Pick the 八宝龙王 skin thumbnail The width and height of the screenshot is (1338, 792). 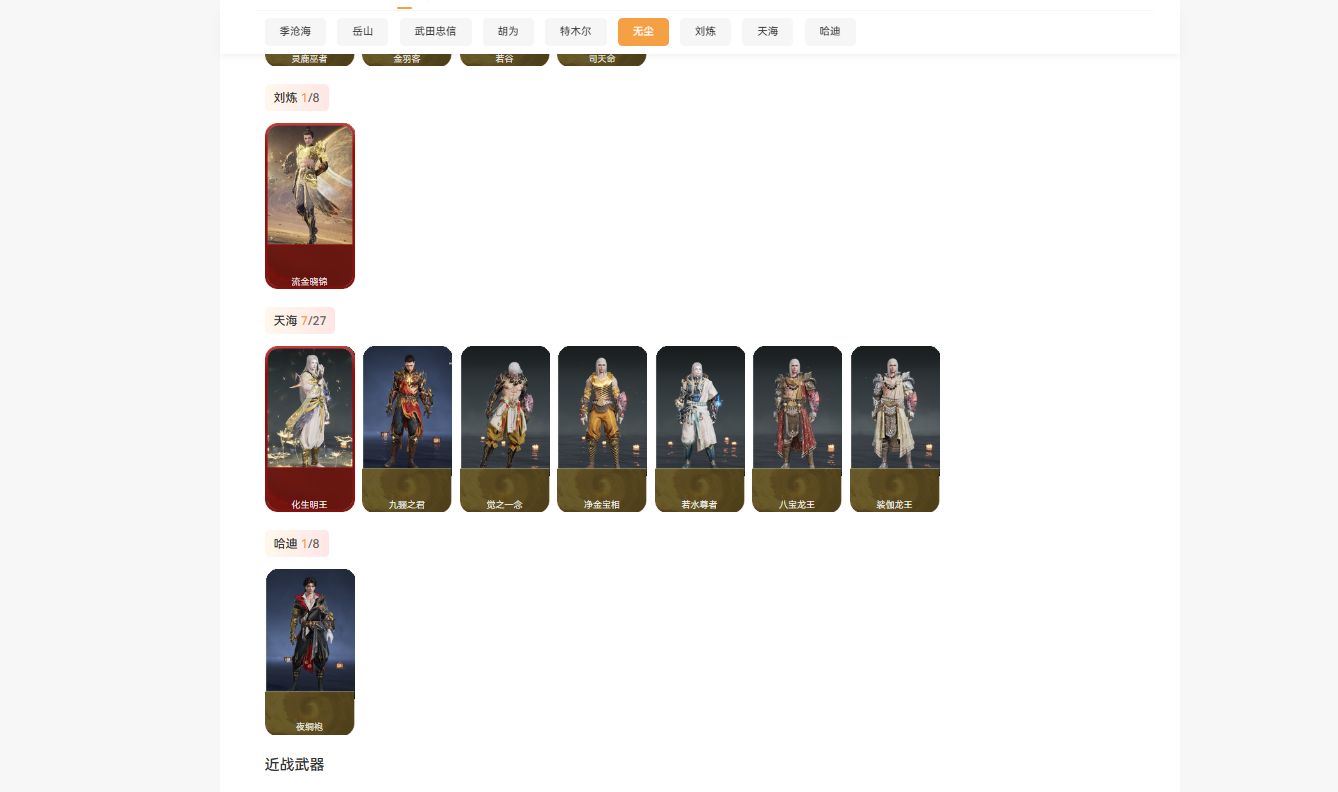click(797, 429)
